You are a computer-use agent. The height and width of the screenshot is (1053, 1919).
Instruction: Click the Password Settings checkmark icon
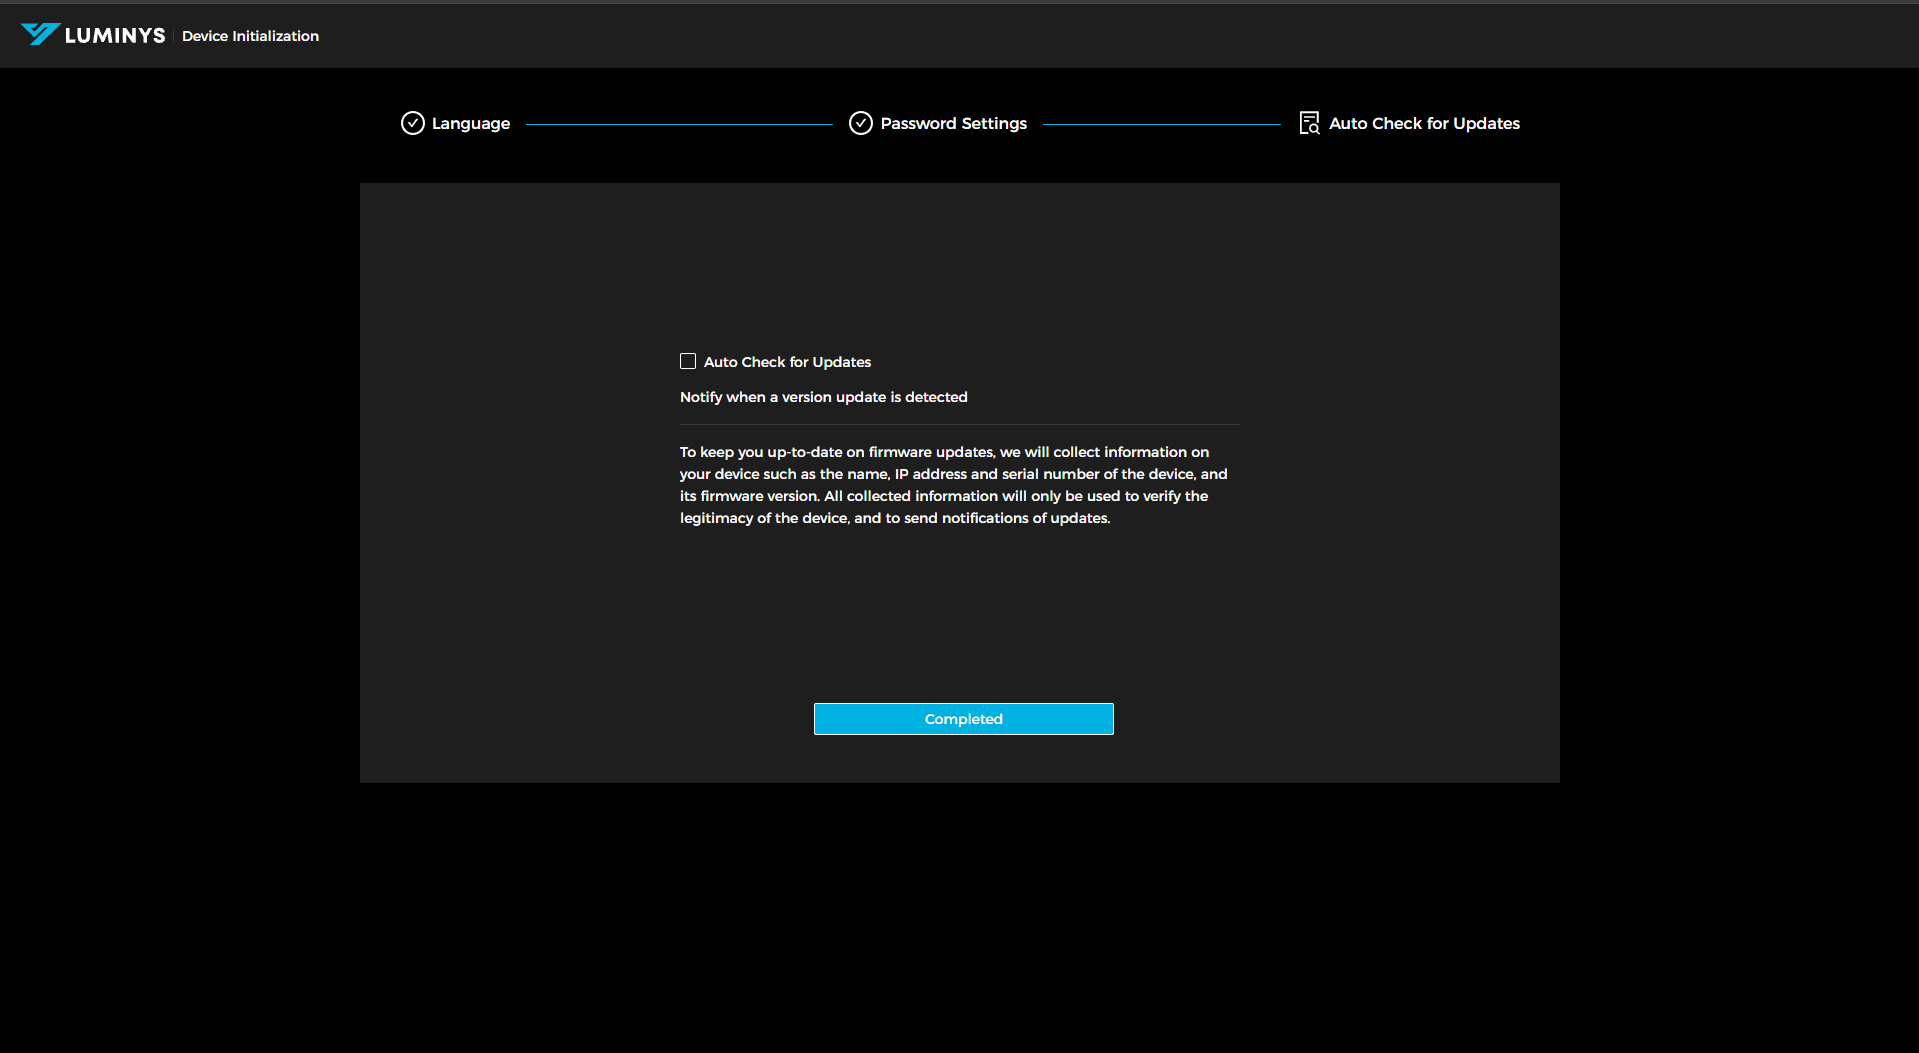click(x=861, y=123)
